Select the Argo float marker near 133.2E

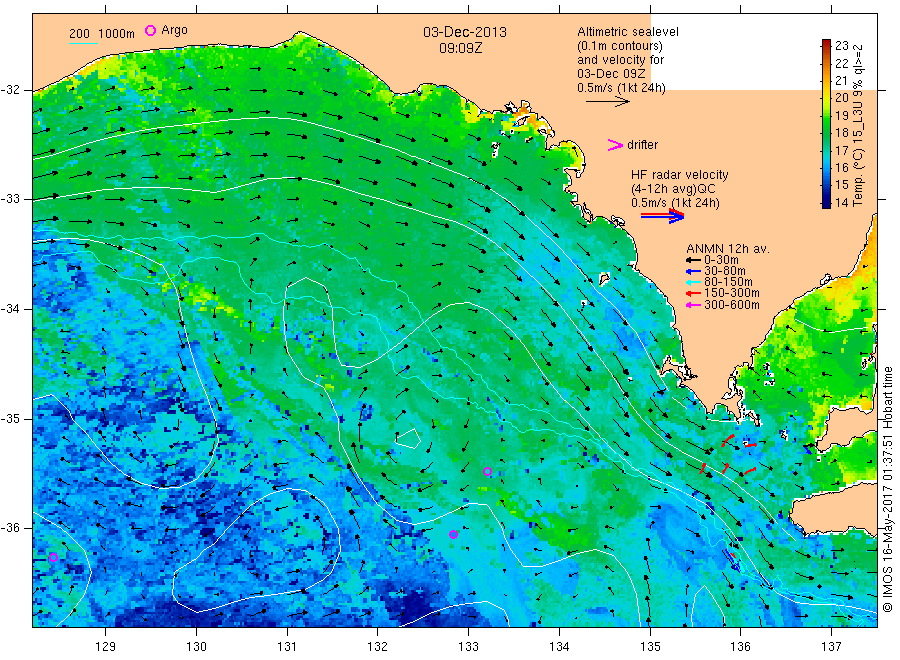(x=487, y=472)
